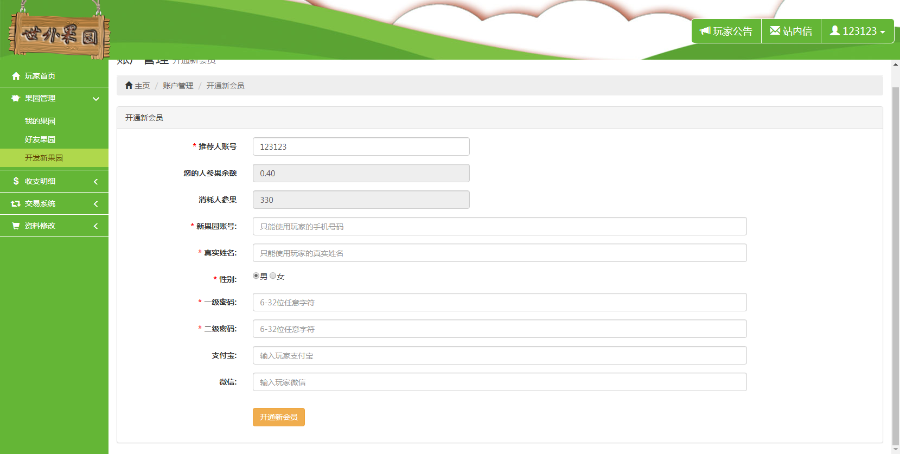Click the wooden 世外果园 logo sign
The width and height of the screenshot is (900, 454).
click(59, 36)
